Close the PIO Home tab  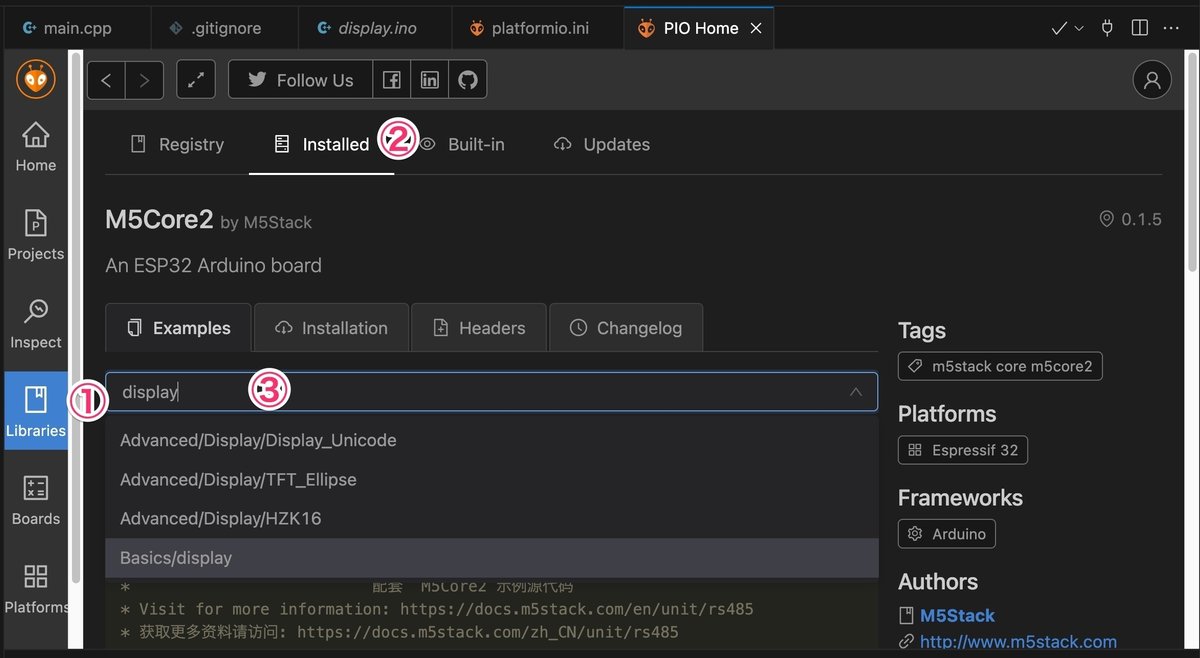point(756,28)
